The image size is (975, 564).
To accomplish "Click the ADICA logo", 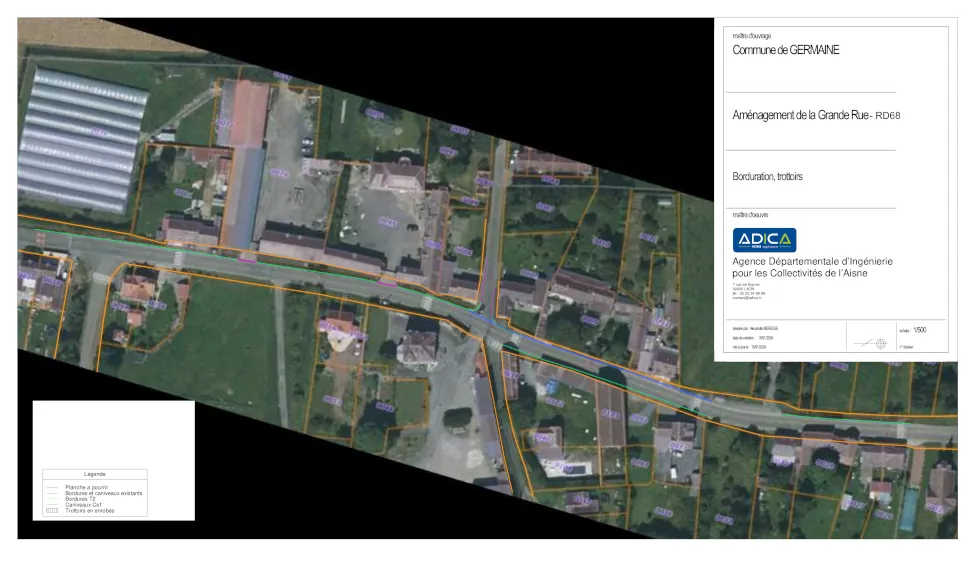I will pos(764,240).
